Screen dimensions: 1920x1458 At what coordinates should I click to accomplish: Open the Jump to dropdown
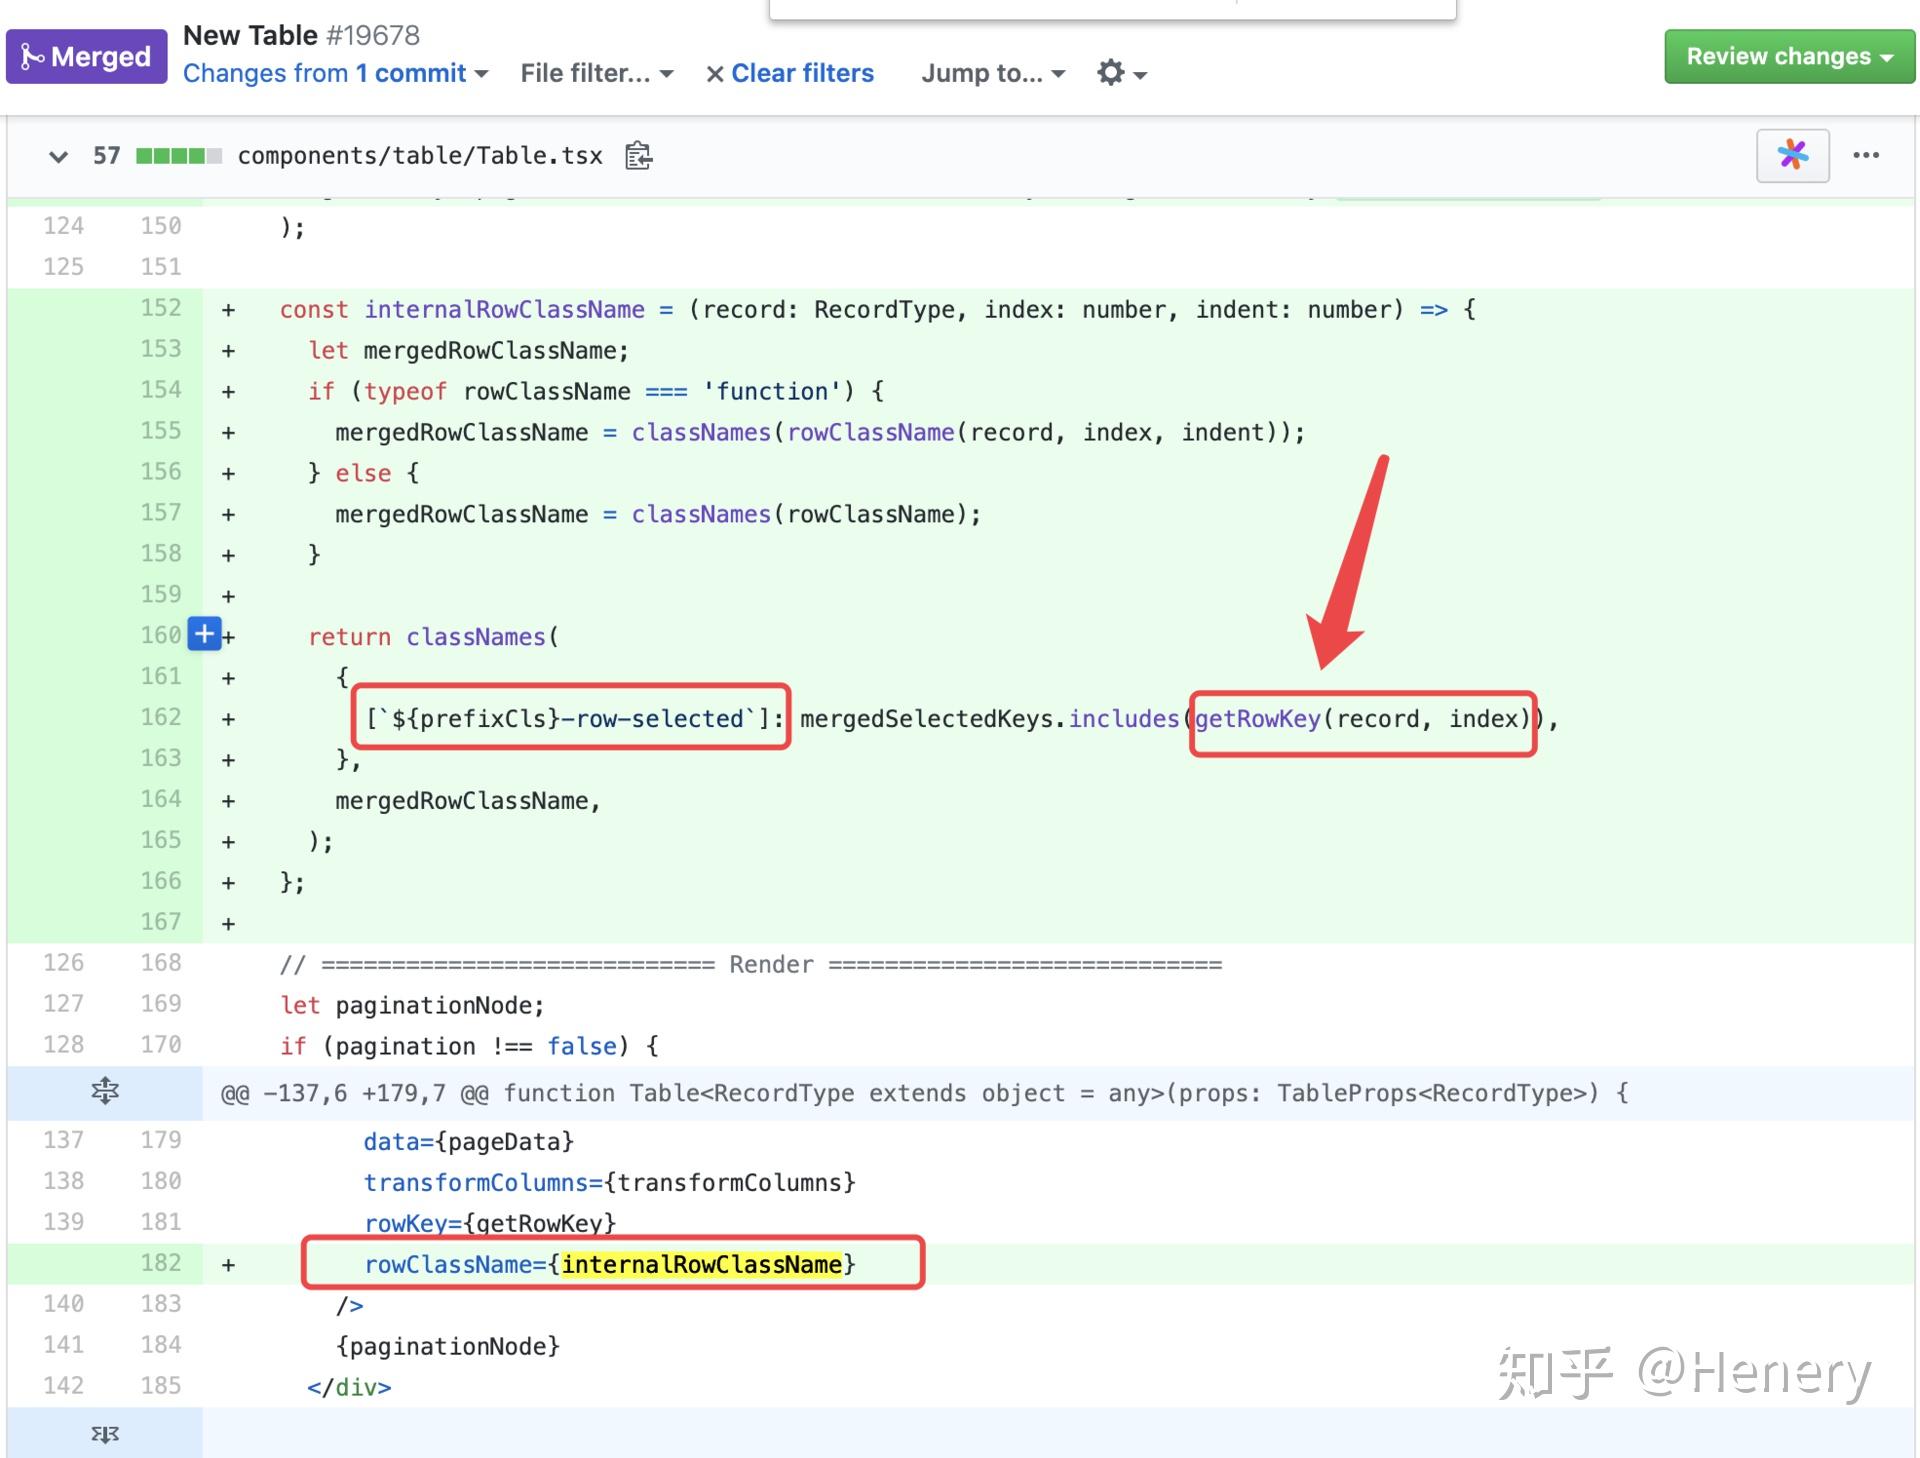click(x=992, y=73)
